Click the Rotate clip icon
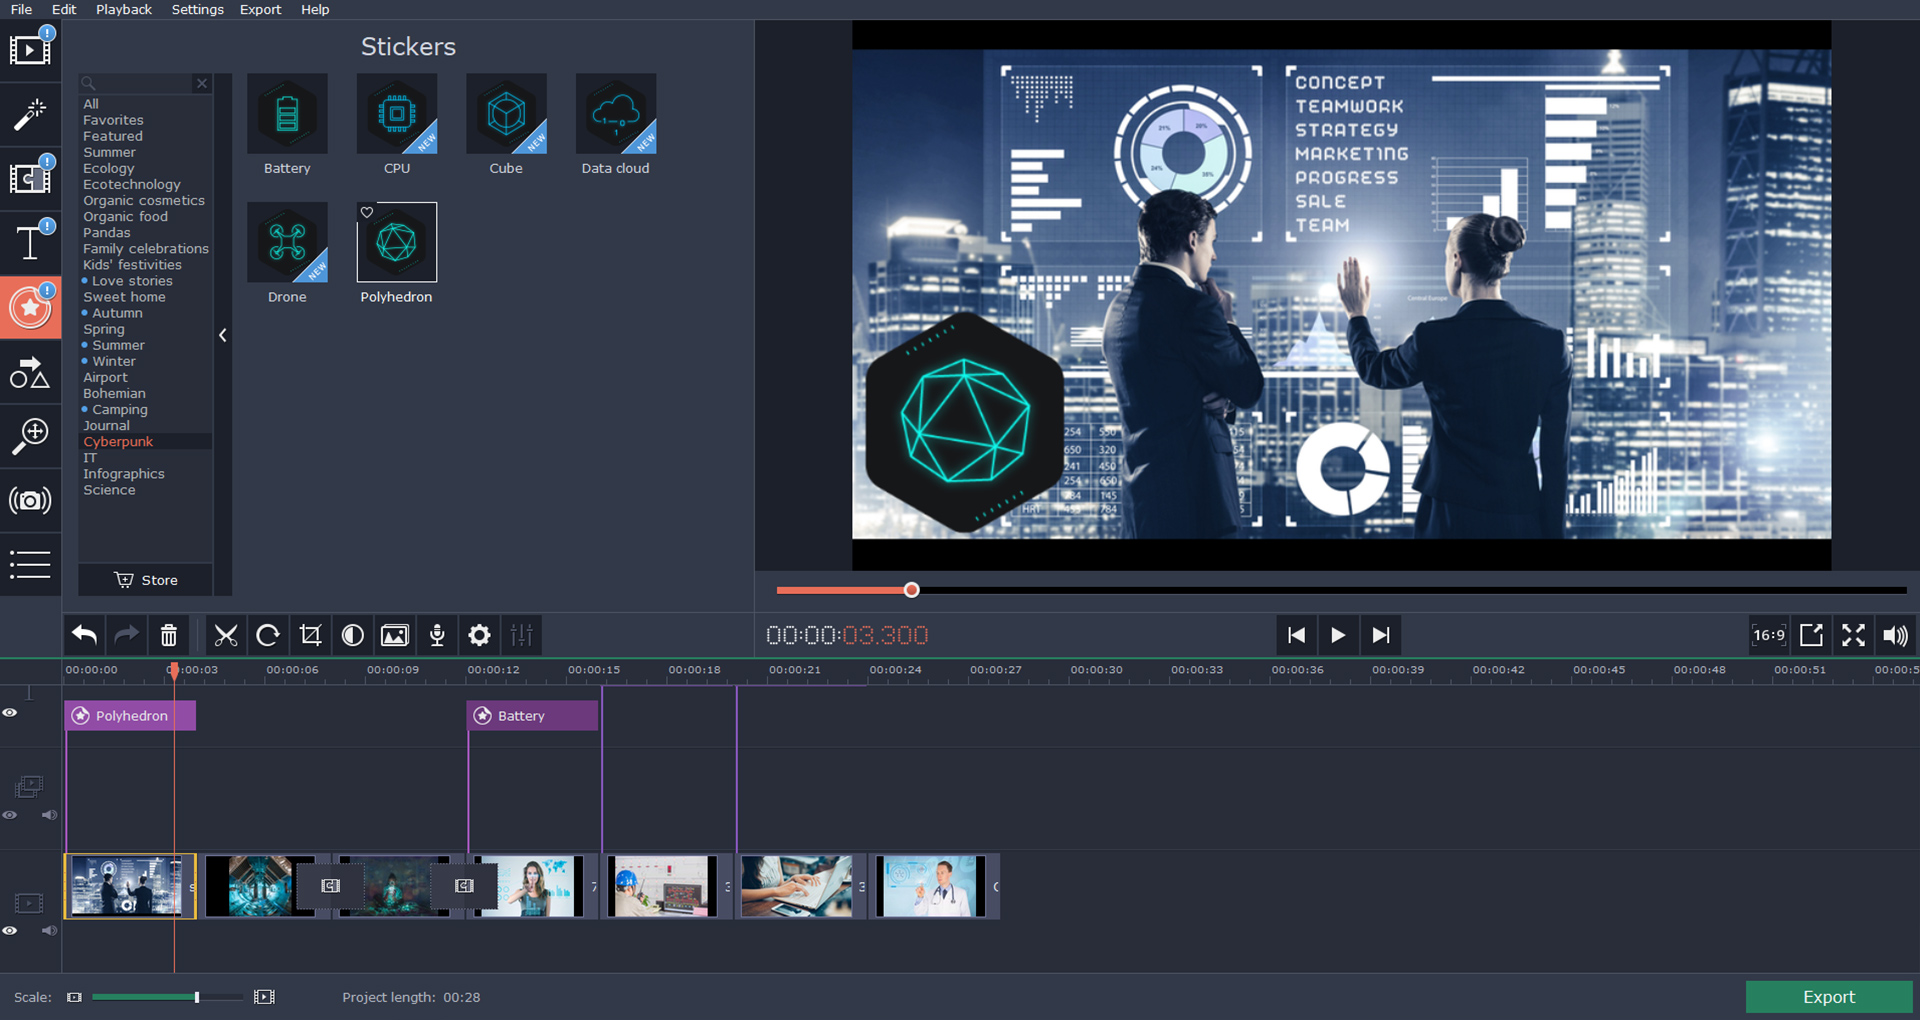1920x1020 pixels. [268, 635]
